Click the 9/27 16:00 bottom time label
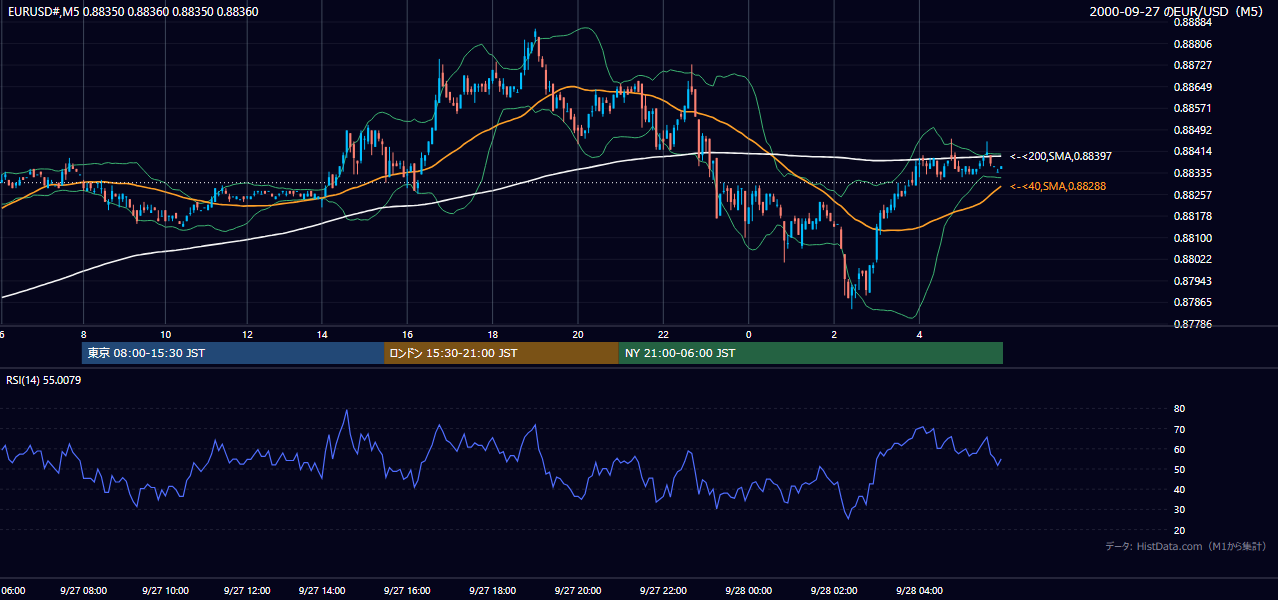1278x600 pixels. pyautogui.click(x=408, y=590)
